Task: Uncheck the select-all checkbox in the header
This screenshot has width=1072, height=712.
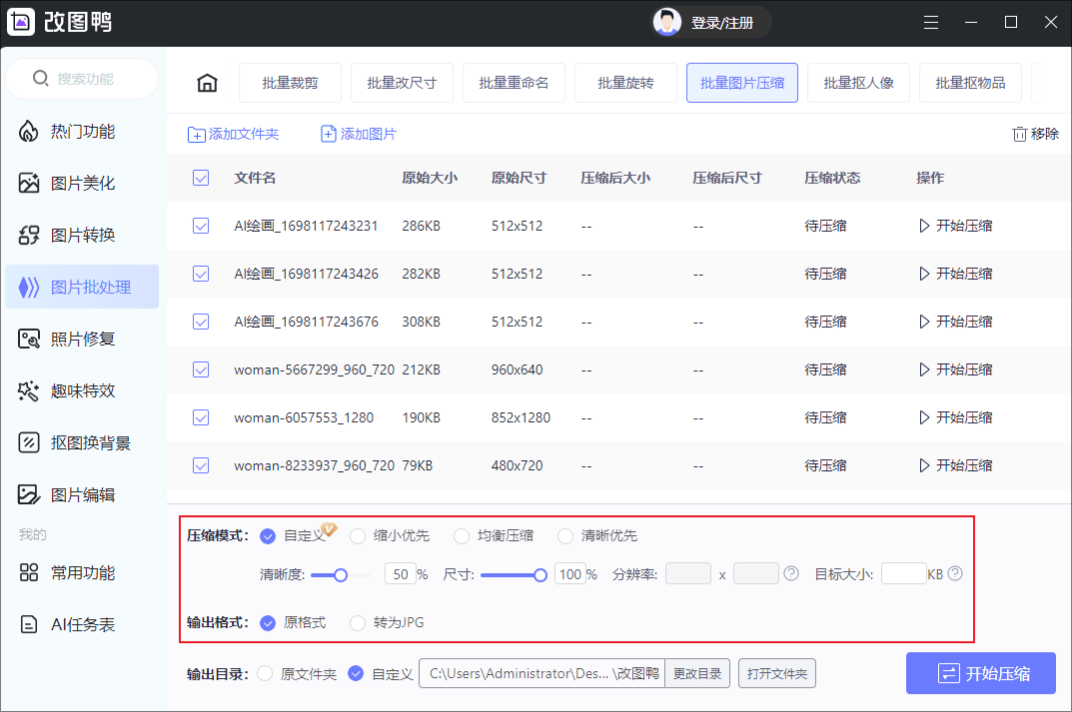Action: click(201, 177)
